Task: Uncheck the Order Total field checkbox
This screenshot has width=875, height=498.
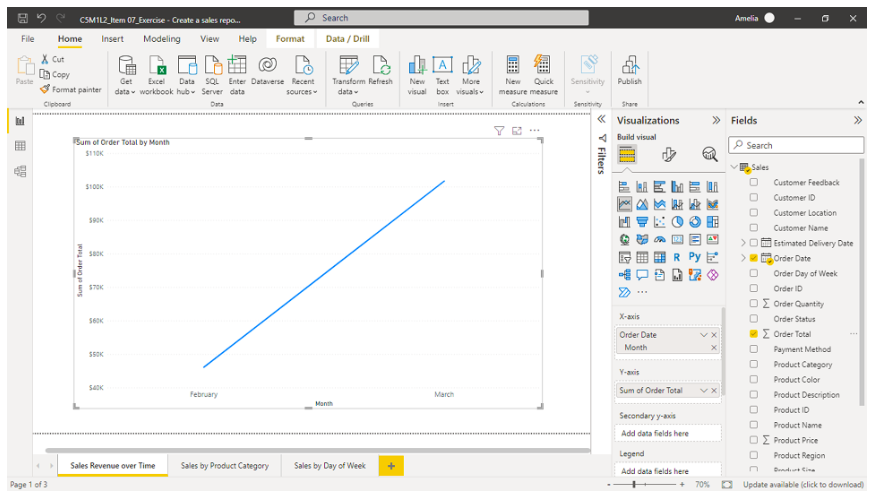Action: [754, 334]
